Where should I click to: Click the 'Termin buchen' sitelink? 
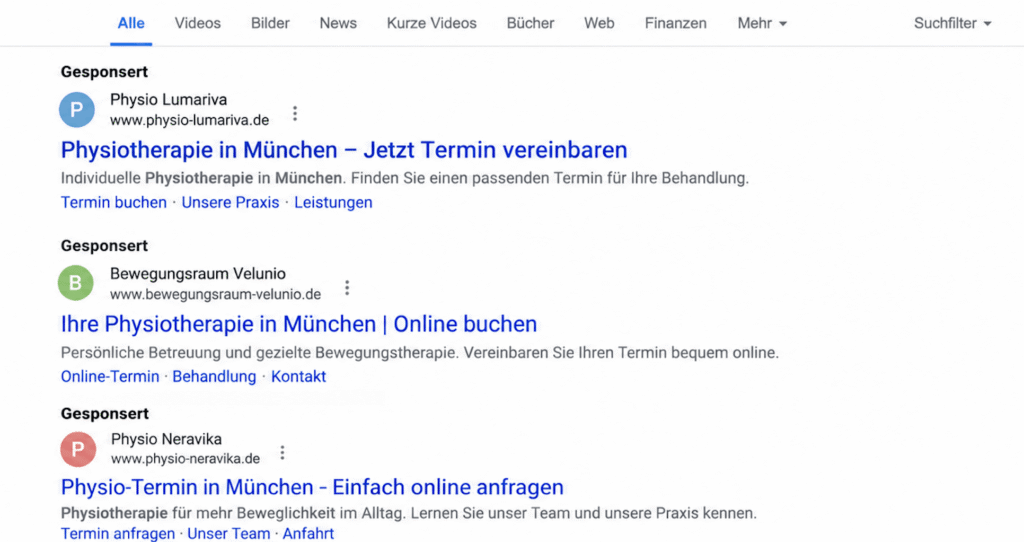pos(114,202)
